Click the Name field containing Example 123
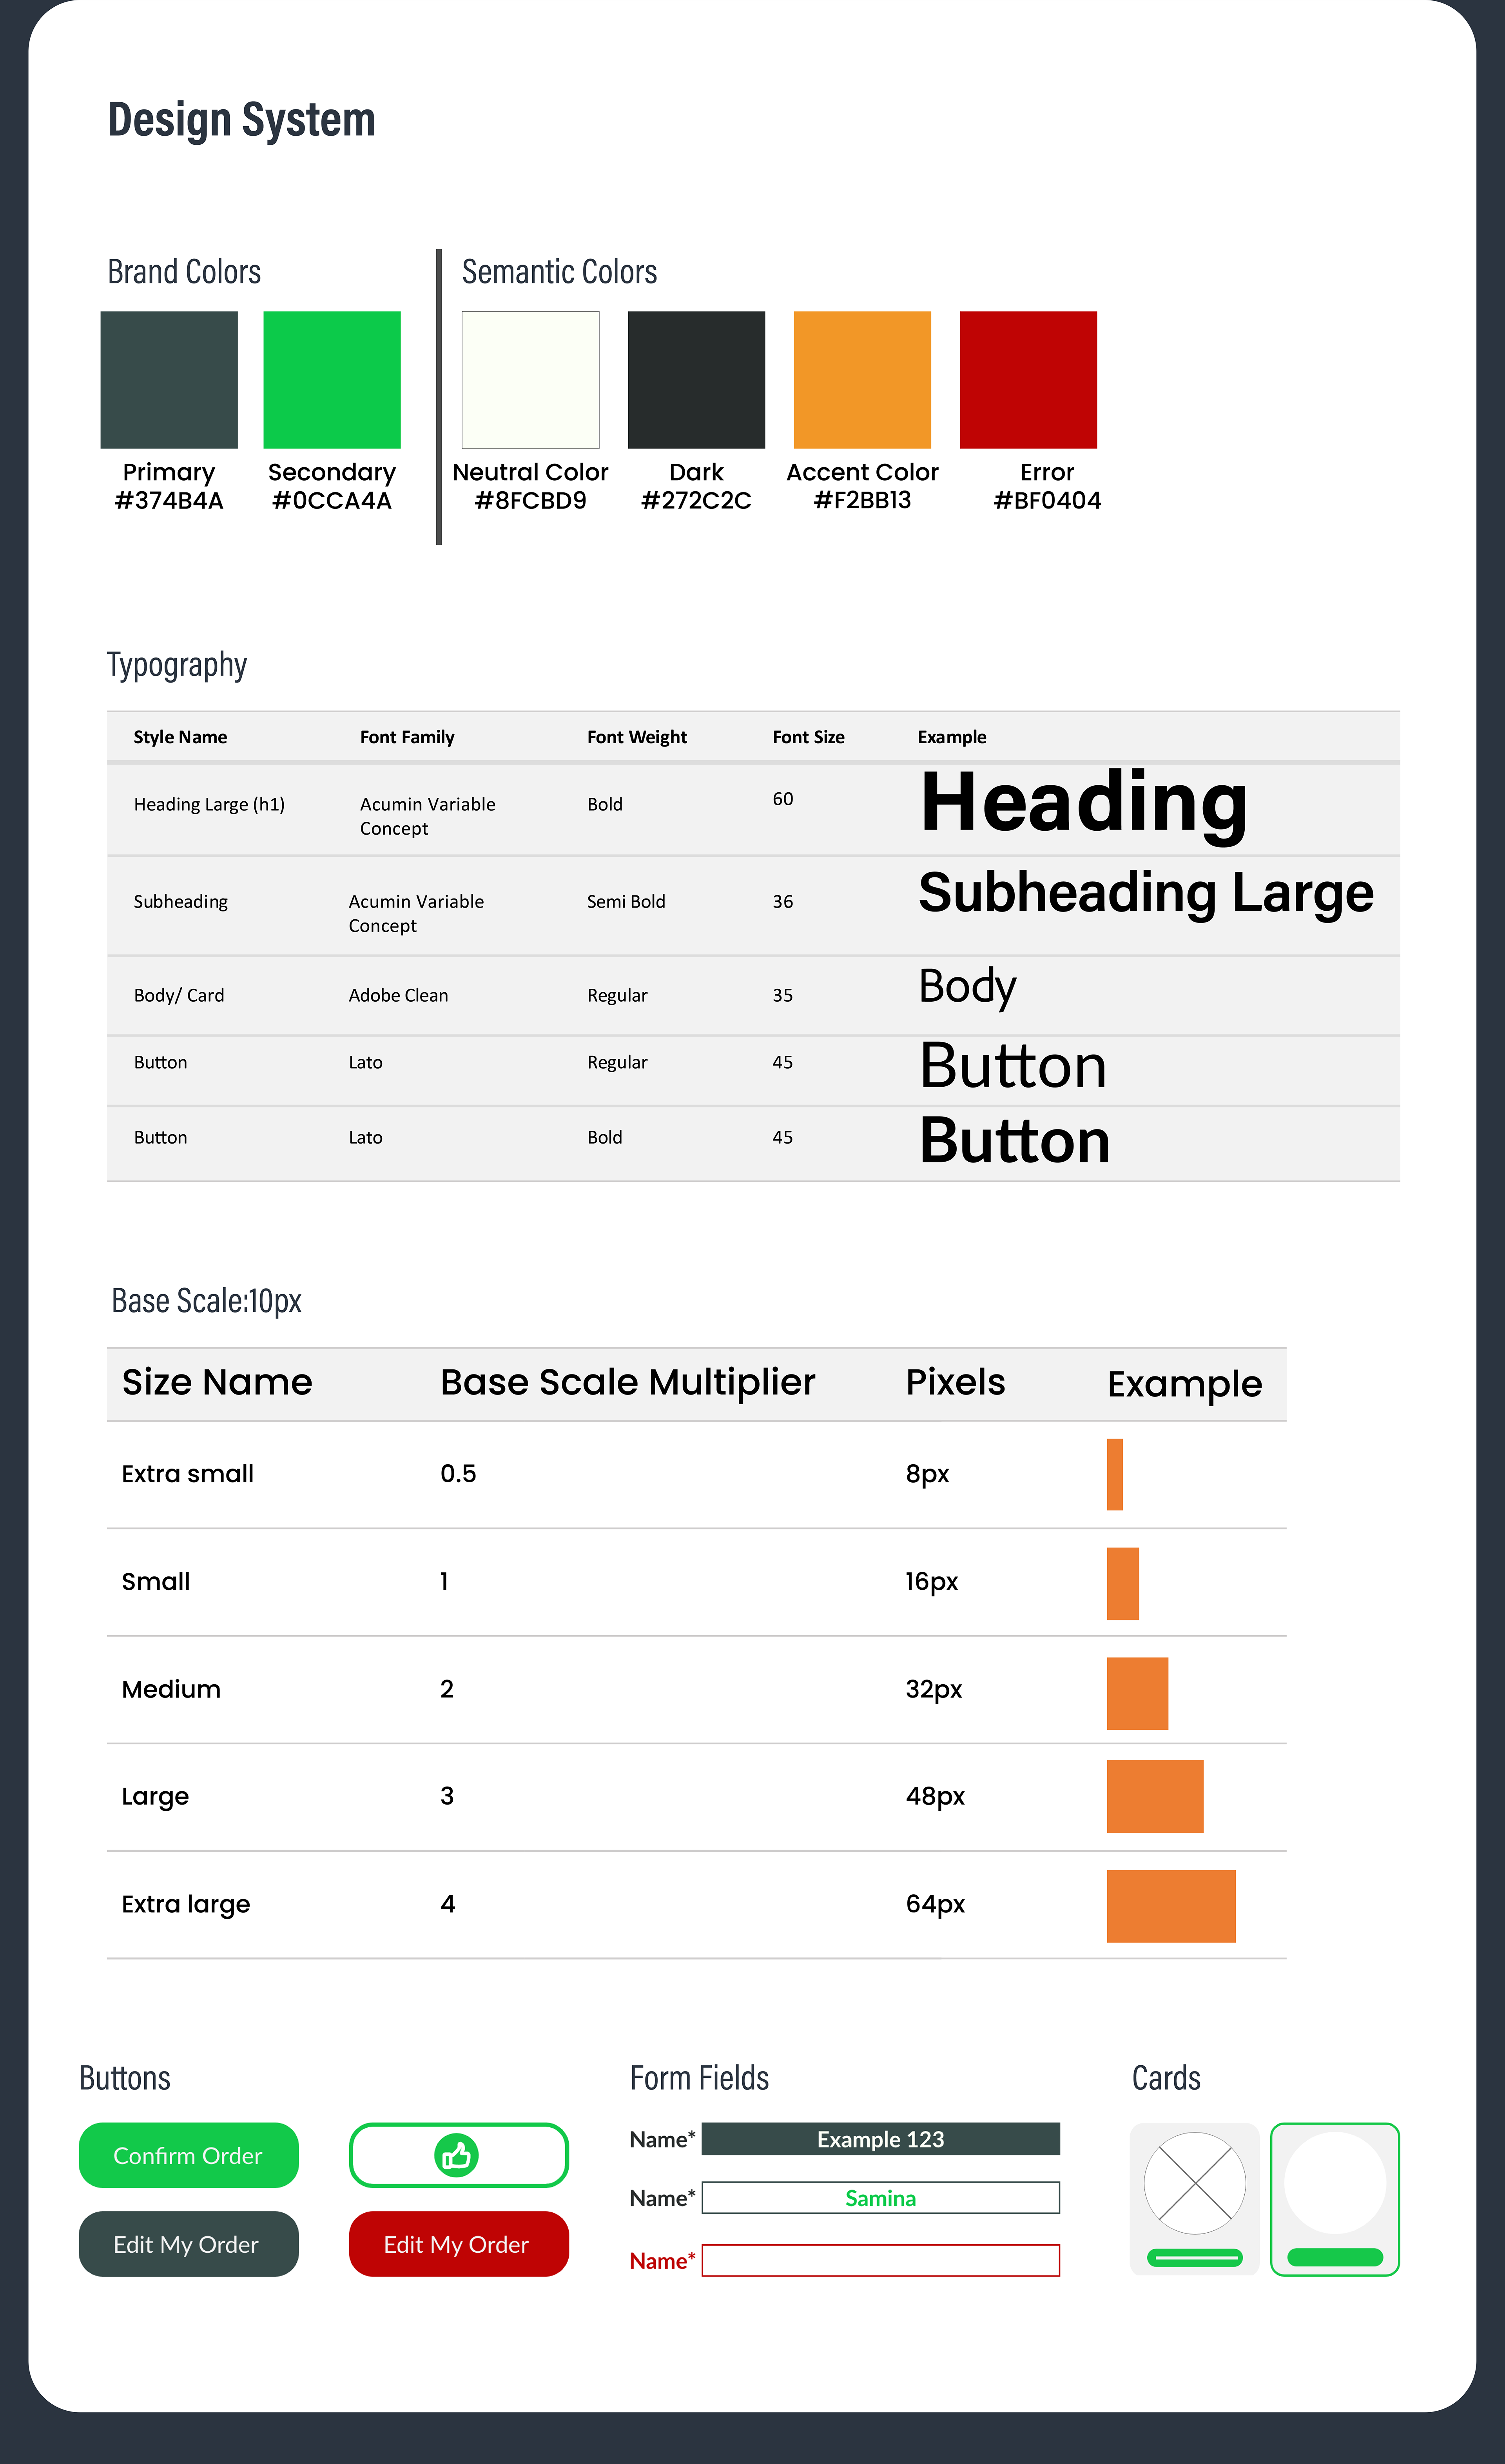This screenshot has height=2464, width=1505. [880, 2139]
